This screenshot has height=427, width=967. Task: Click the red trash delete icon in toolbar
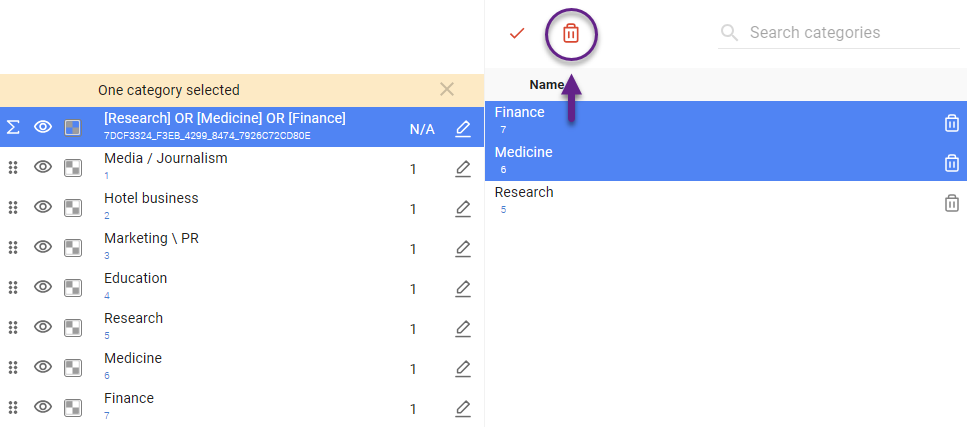point(570,33)
